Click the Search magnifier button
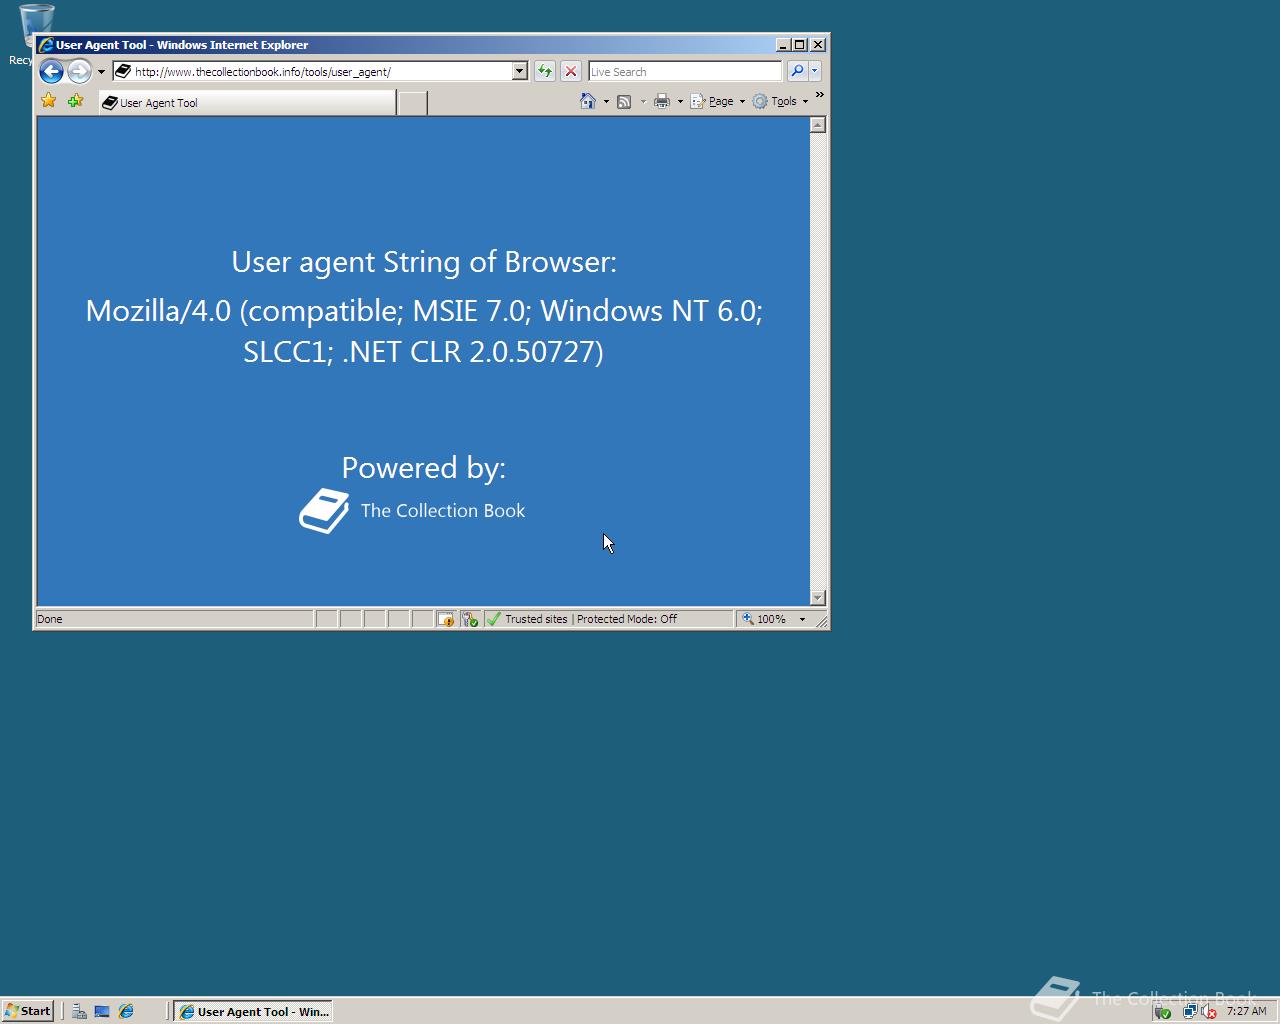1280x1024 pixels. [797, 71]
